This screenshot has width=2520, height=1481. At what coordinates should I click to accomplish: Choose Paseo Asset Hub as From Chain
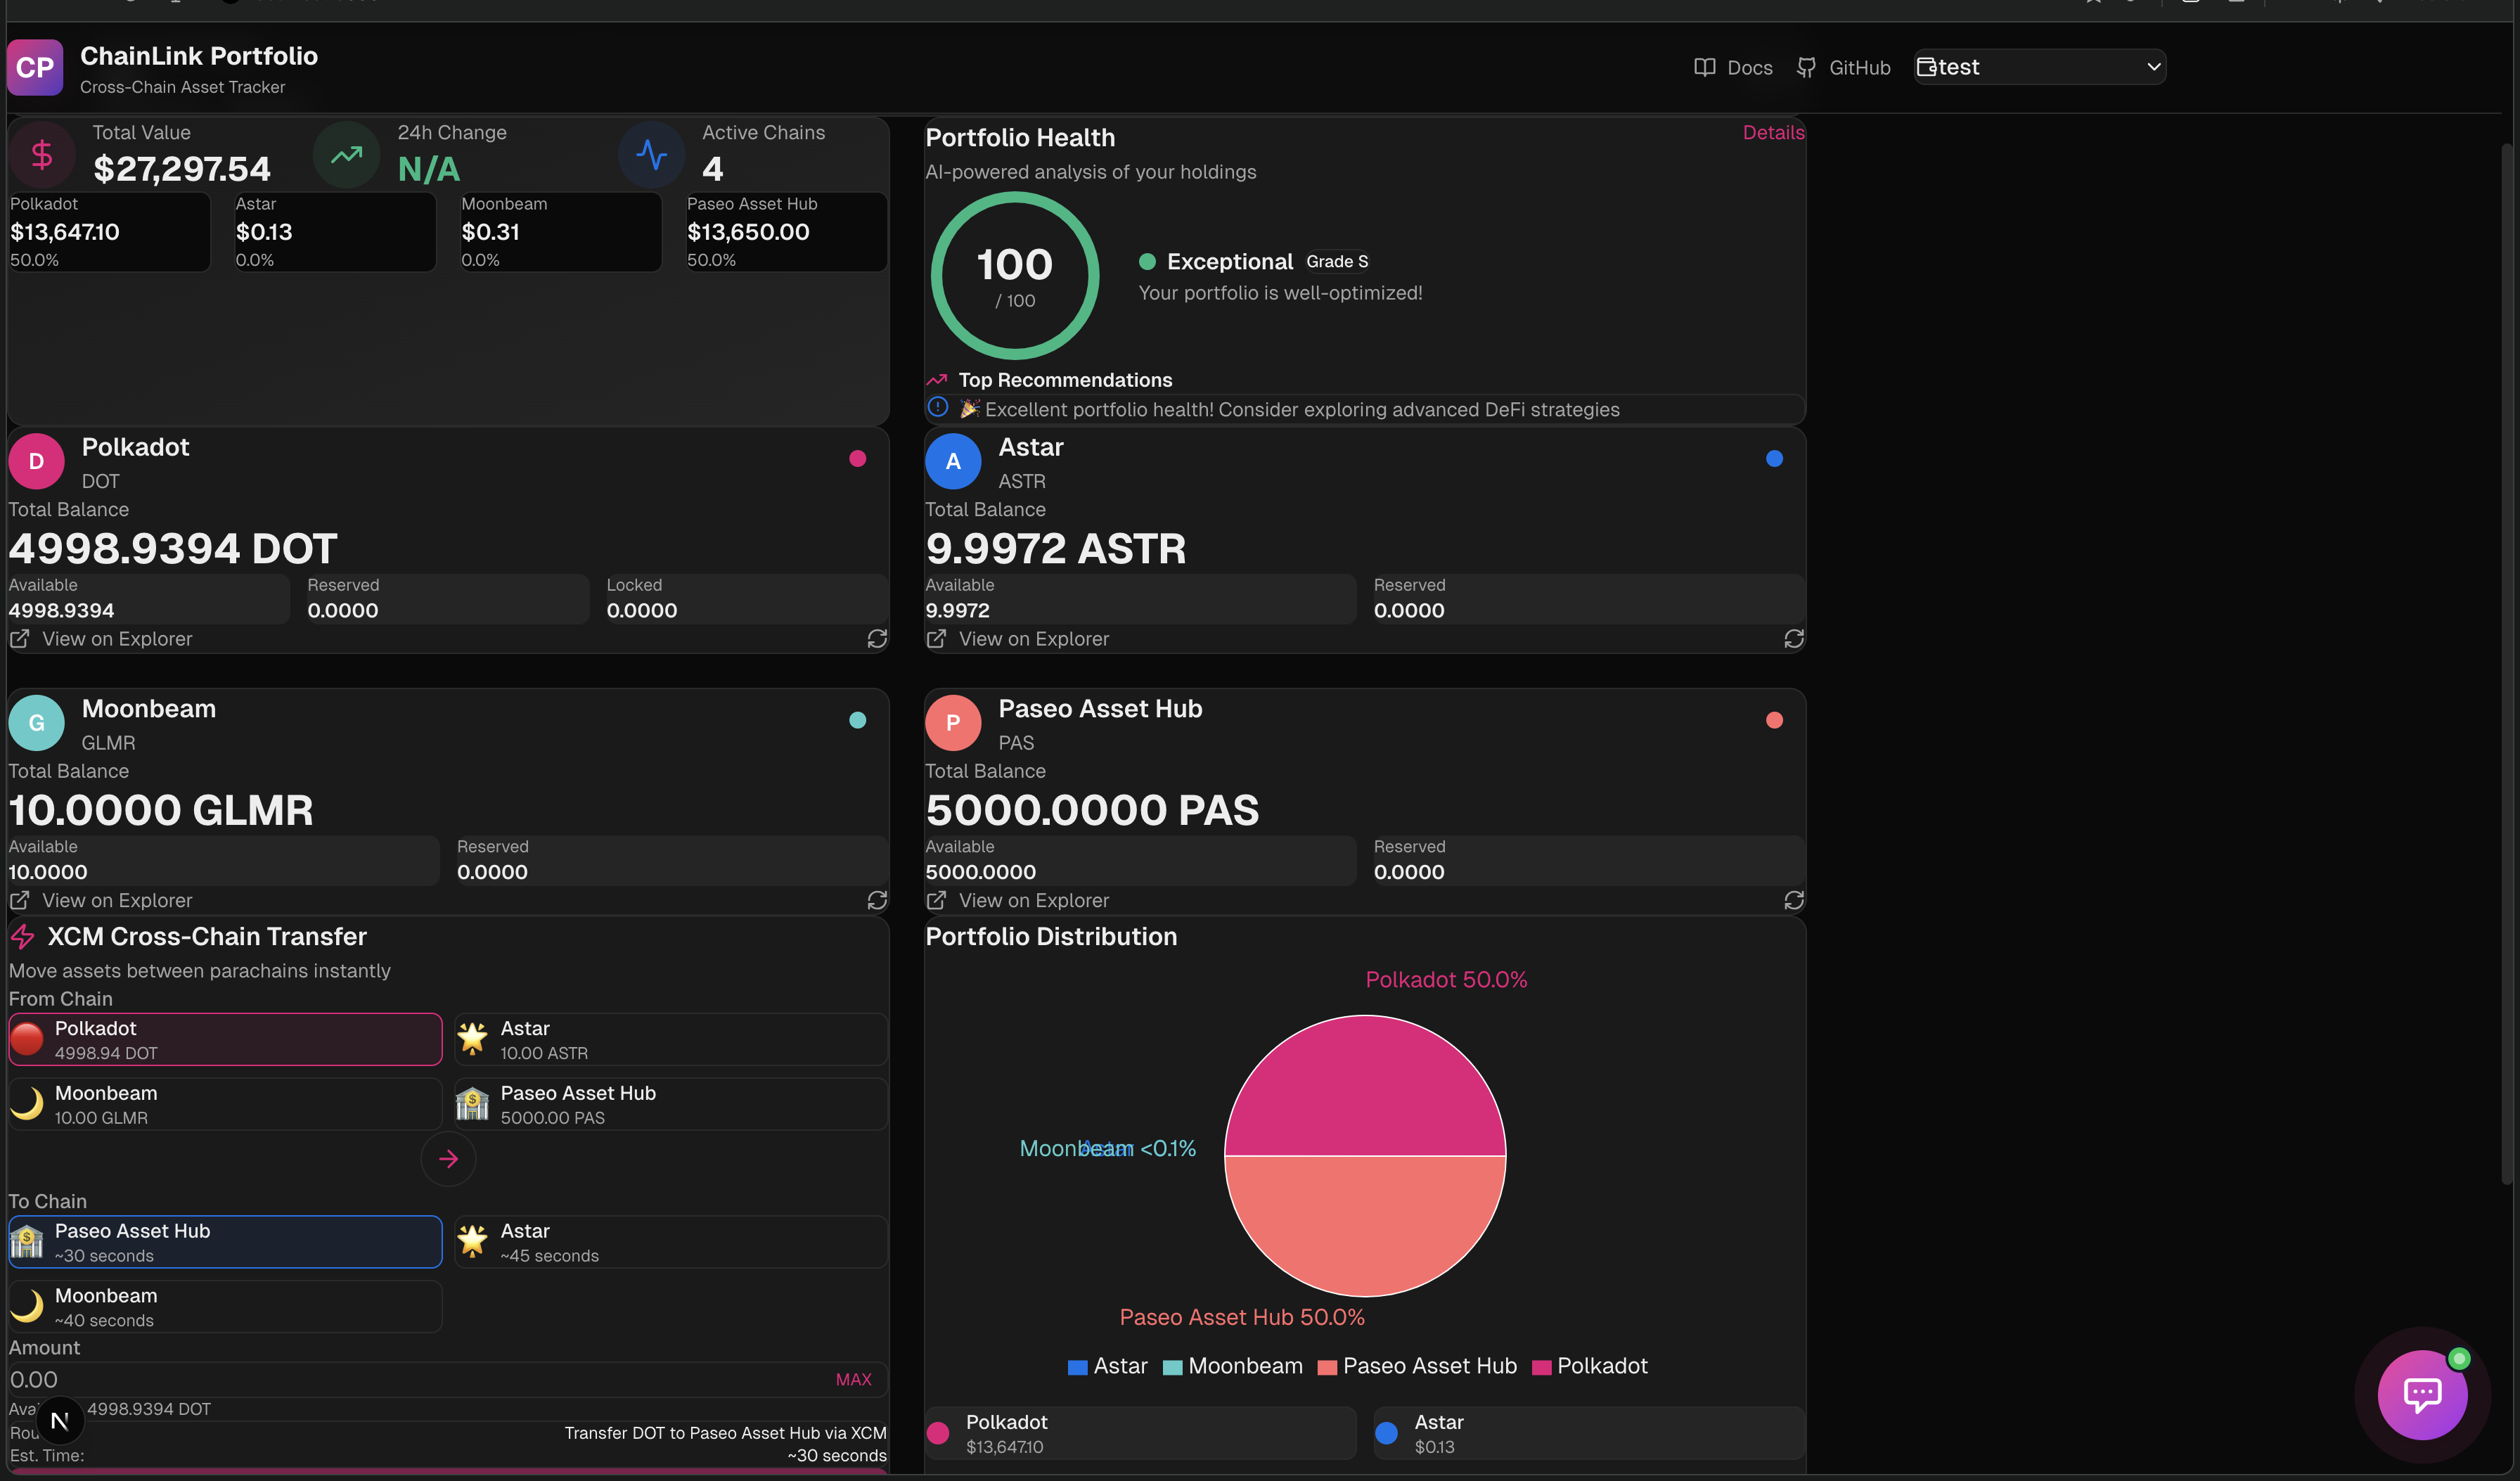pyautogui.click(x=670, y=1105)
